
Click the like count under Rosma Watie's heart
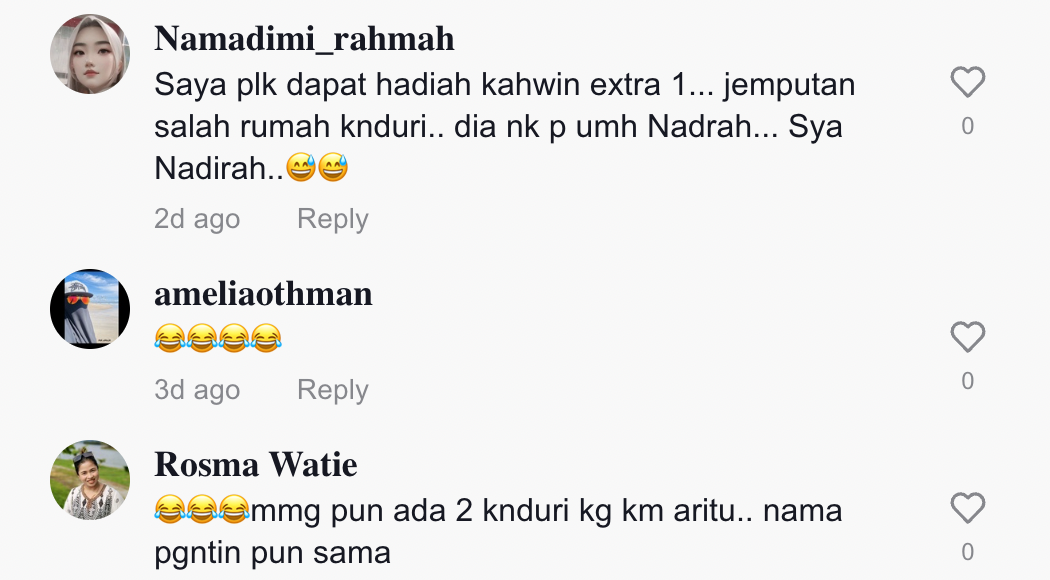coord(968,552)
